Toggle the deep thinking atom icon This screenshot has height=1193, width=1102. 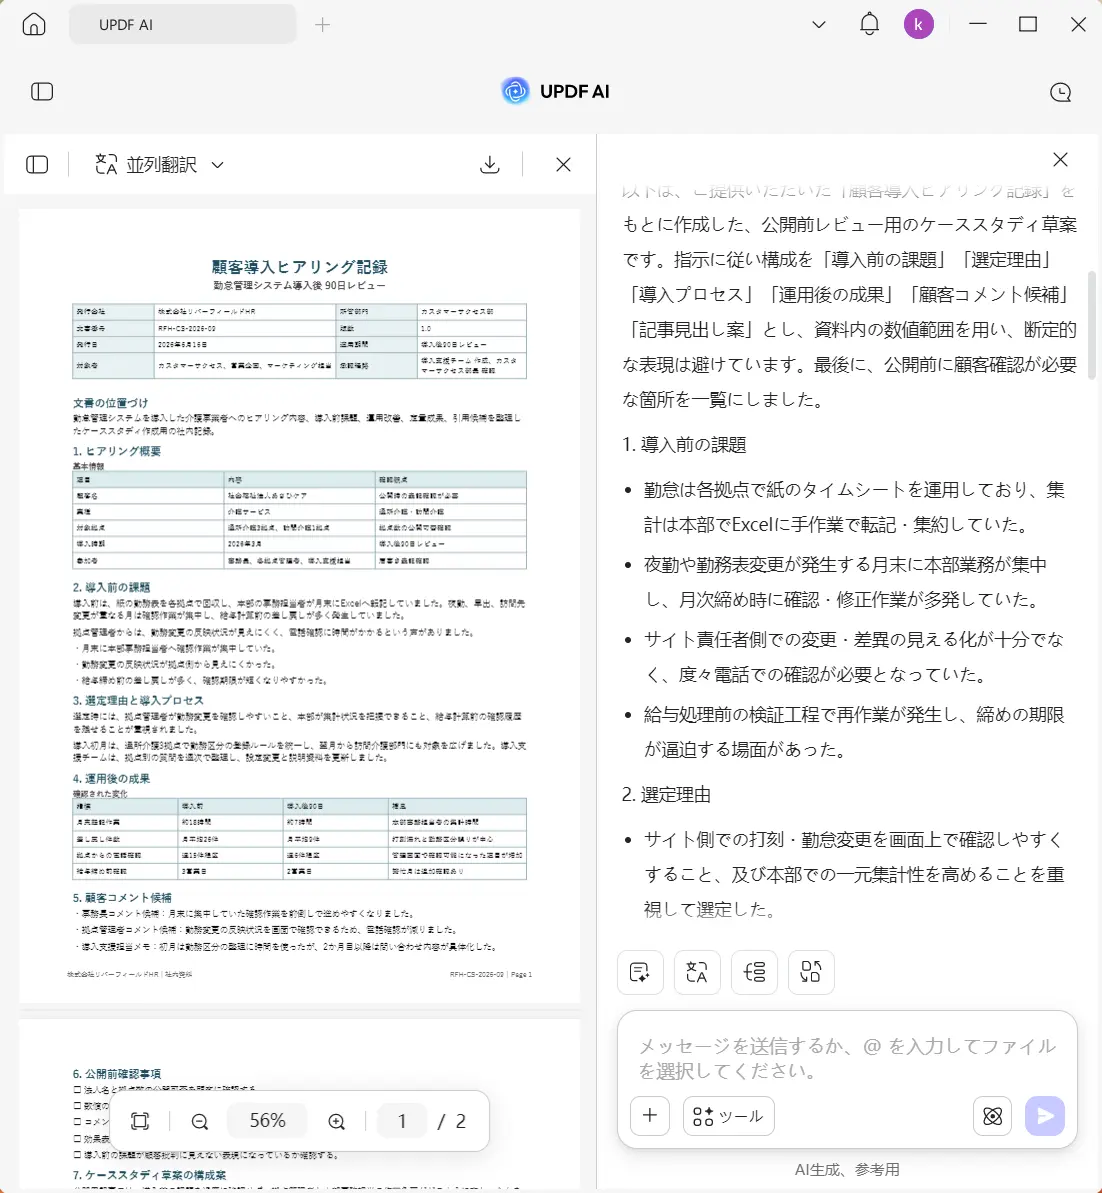click(x=992, y=1115)
